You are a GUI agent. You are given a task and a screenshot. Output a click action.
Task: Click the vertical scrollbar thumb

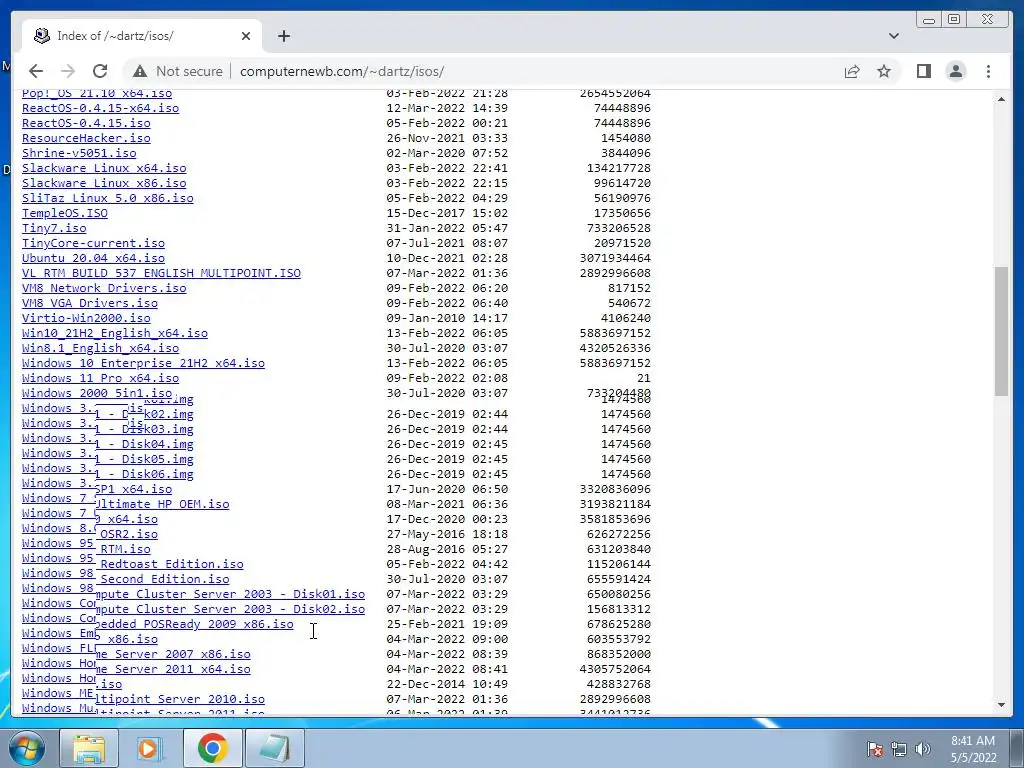pyautogui.click(x=1001, y=331)
